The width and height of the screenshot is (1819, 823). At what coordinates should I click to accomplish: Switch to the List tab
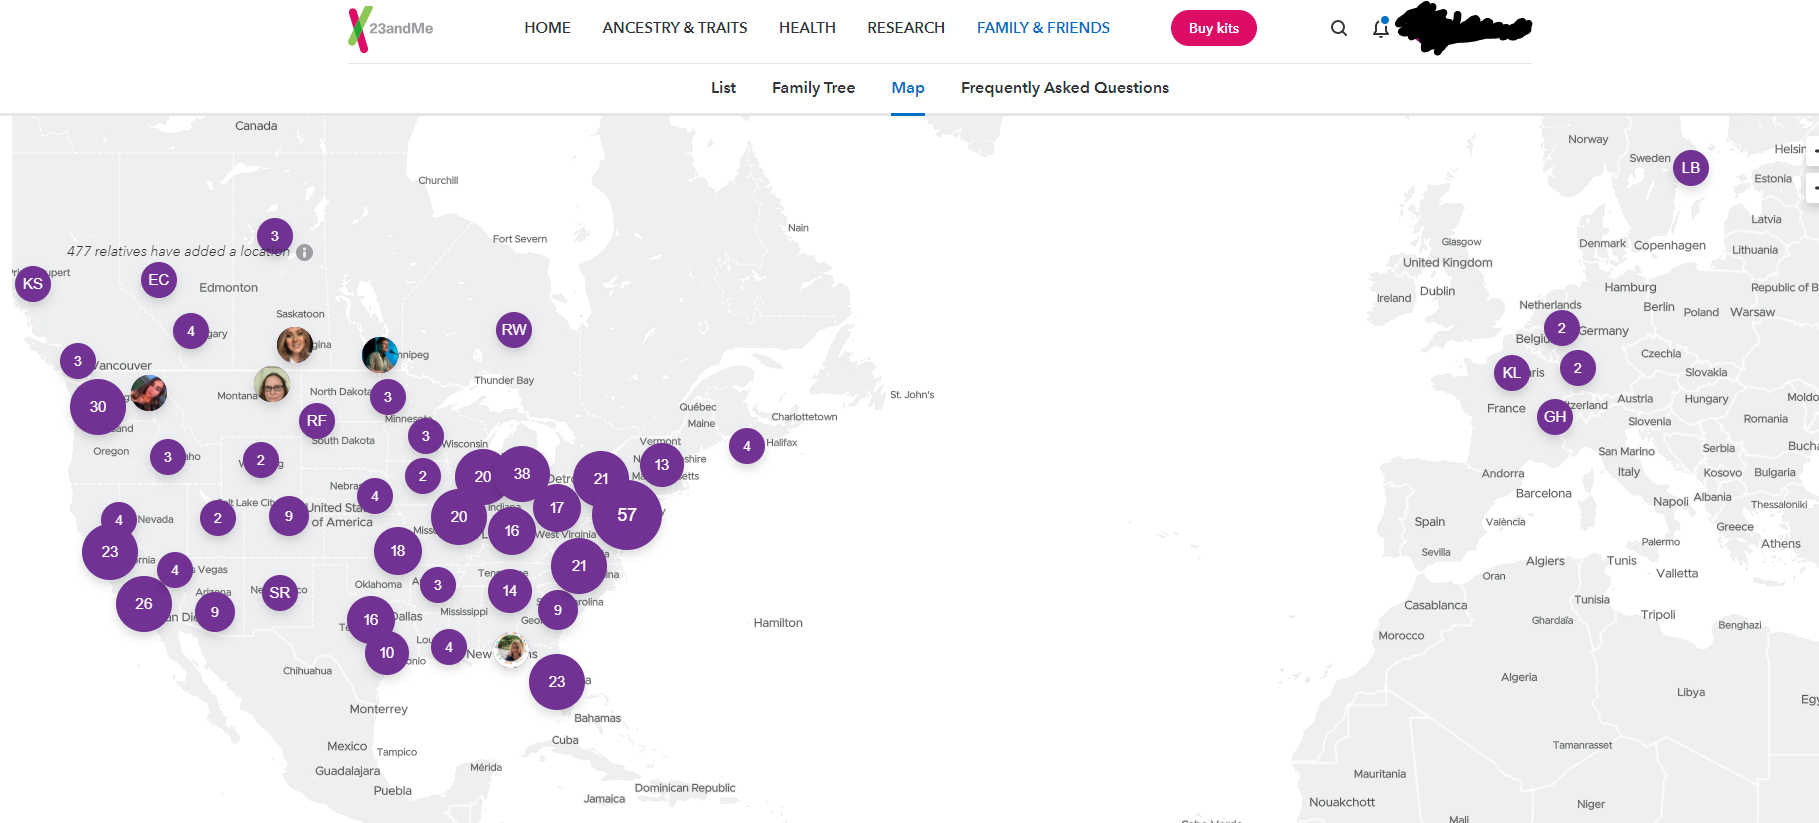point(723,88)
